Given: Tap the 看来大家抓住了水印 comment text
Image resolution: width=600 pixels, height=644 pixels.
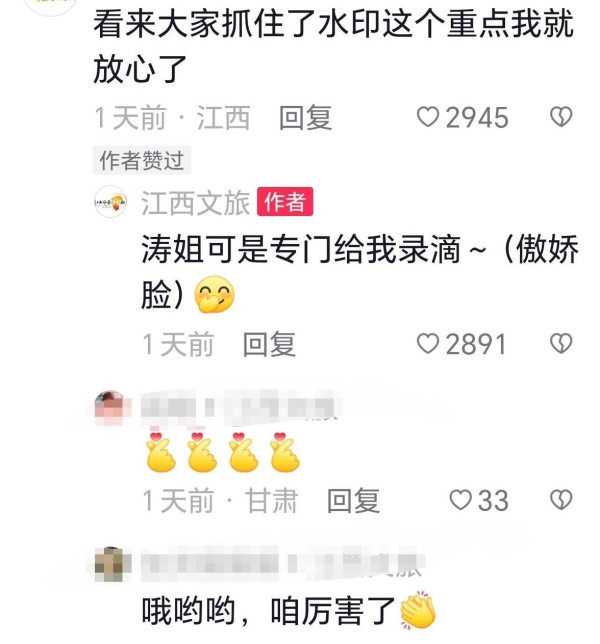Looking at the screenshot, I should [x=333, y=46].
